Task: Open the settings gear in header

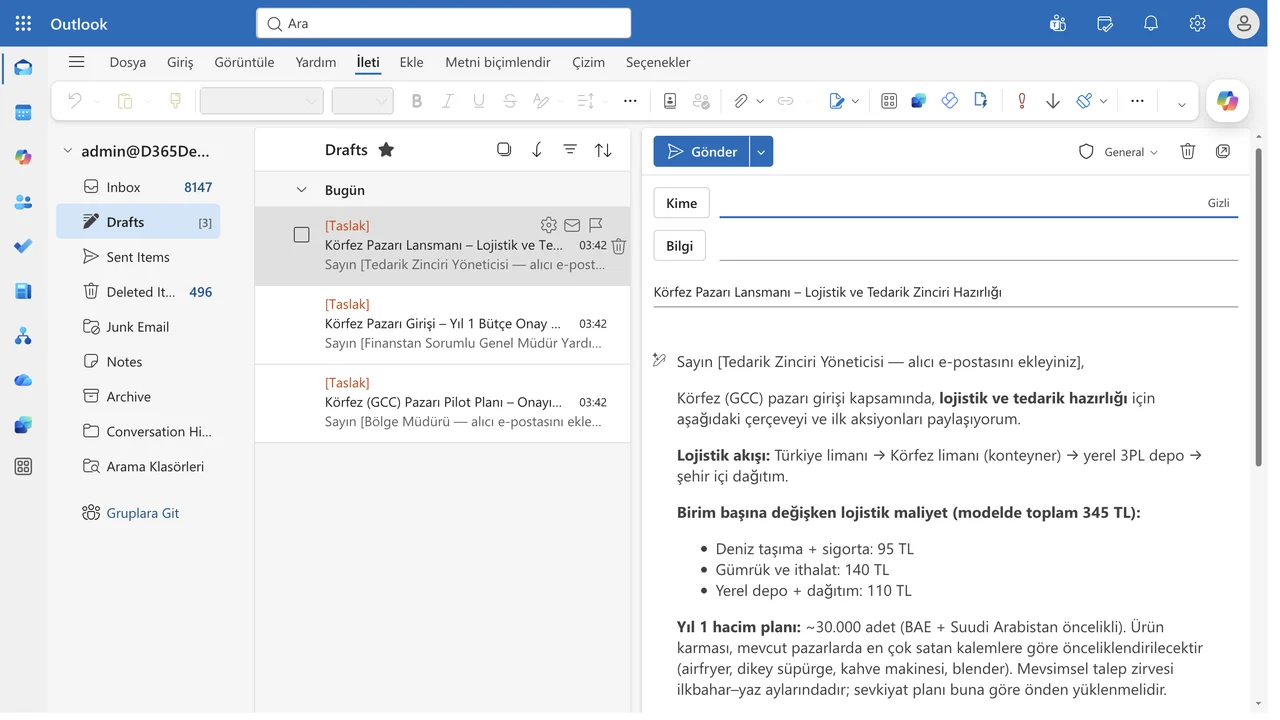Action: (1197, 23)
